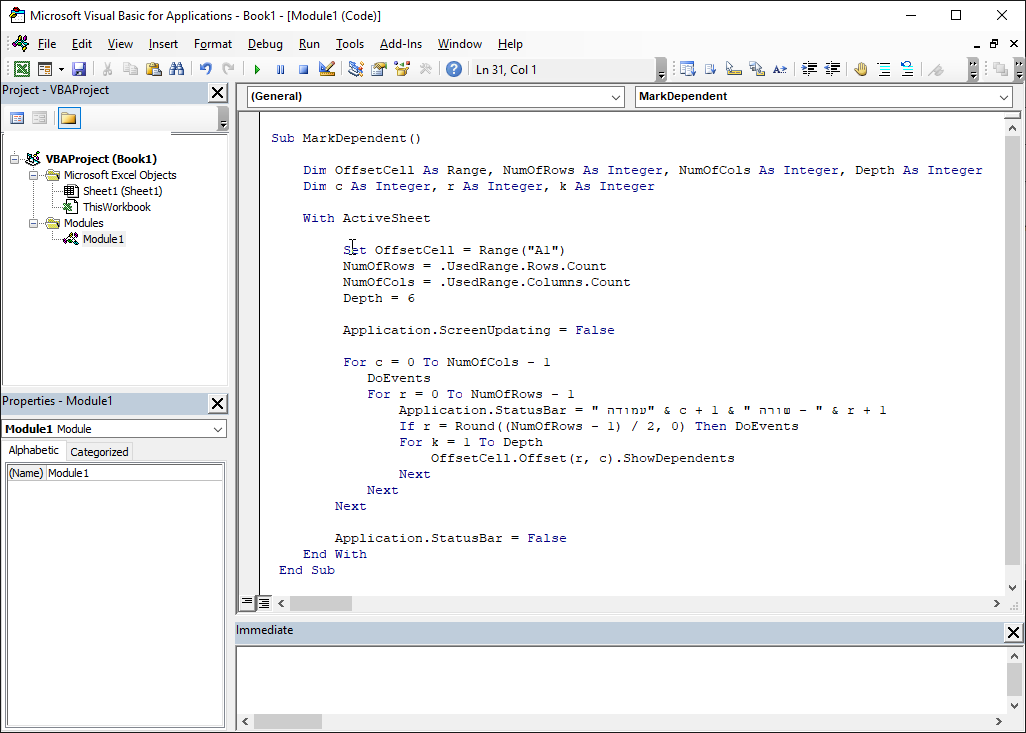
Task: Select ThisWorkbook in the project tree
Action: click(x=116, y=207)
